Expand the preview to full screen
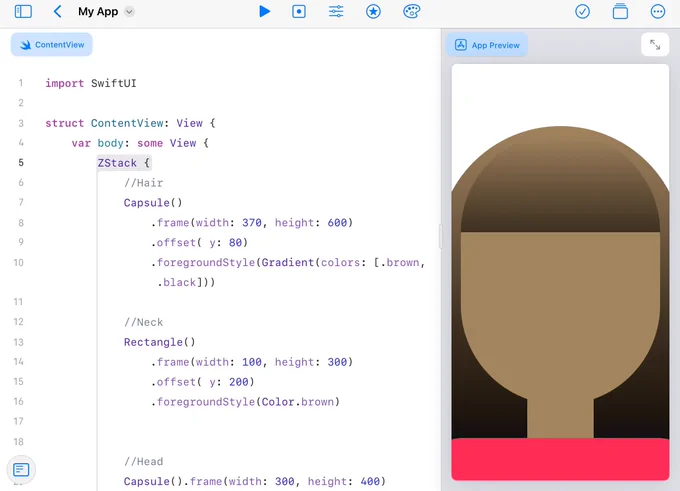Viewport: 680px width, 491px height. 655,45
